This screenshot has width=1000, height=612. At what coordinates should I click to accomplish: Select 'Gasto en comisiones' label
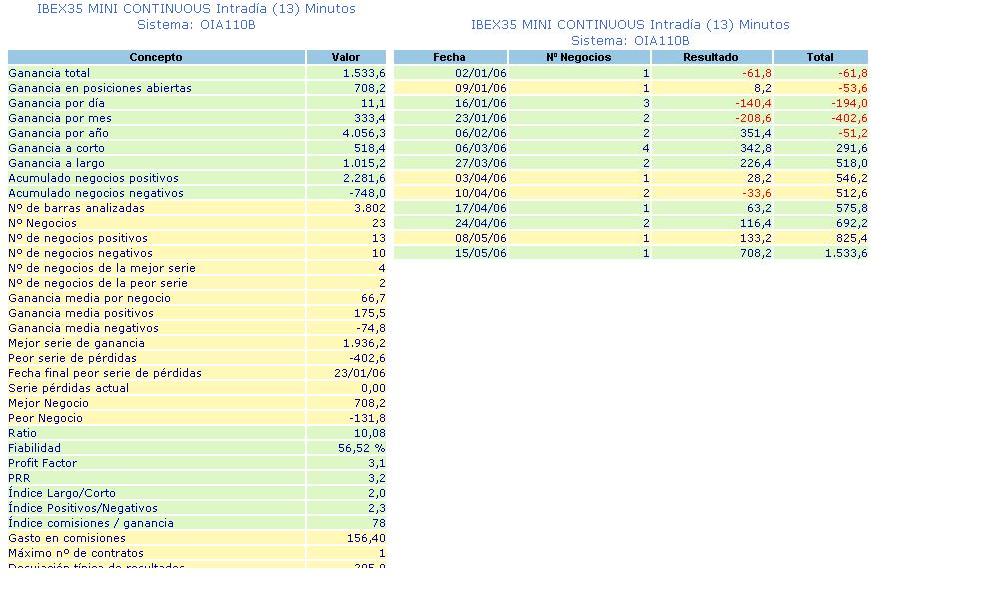click(67, 538)
